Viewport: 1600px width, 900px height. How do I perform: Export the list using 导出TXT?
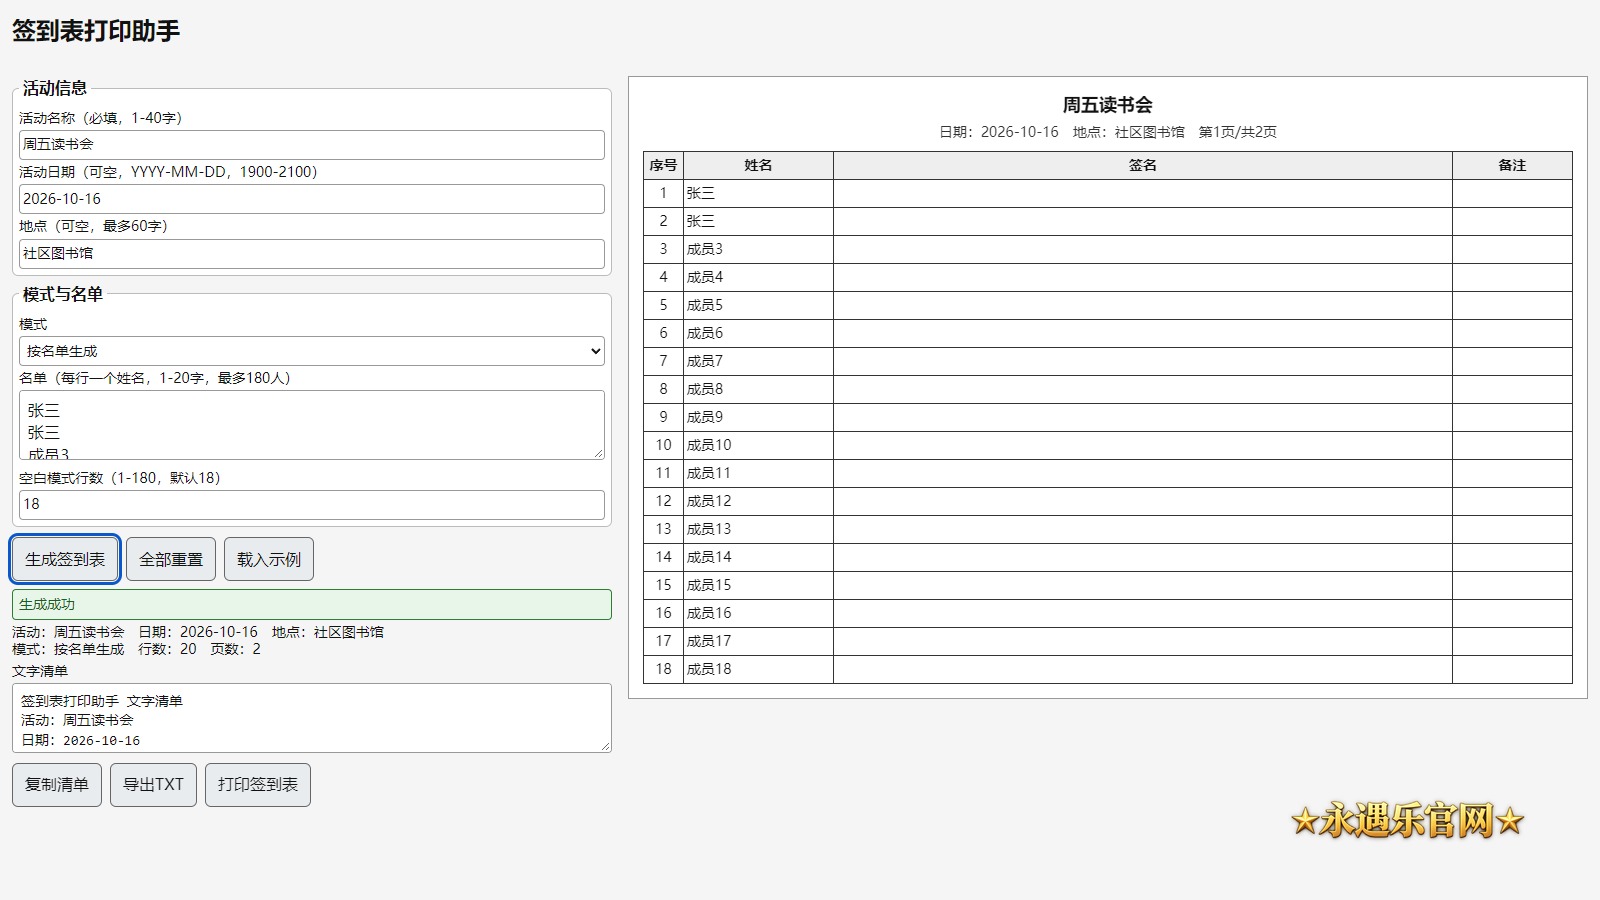[153, 785]
